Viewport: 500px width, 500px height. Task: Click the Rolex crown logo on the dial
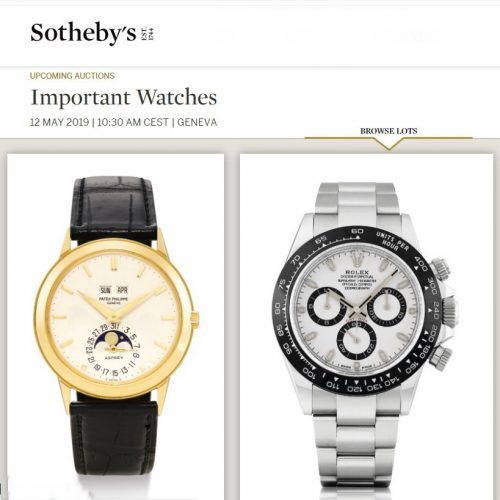click(358, 259)
